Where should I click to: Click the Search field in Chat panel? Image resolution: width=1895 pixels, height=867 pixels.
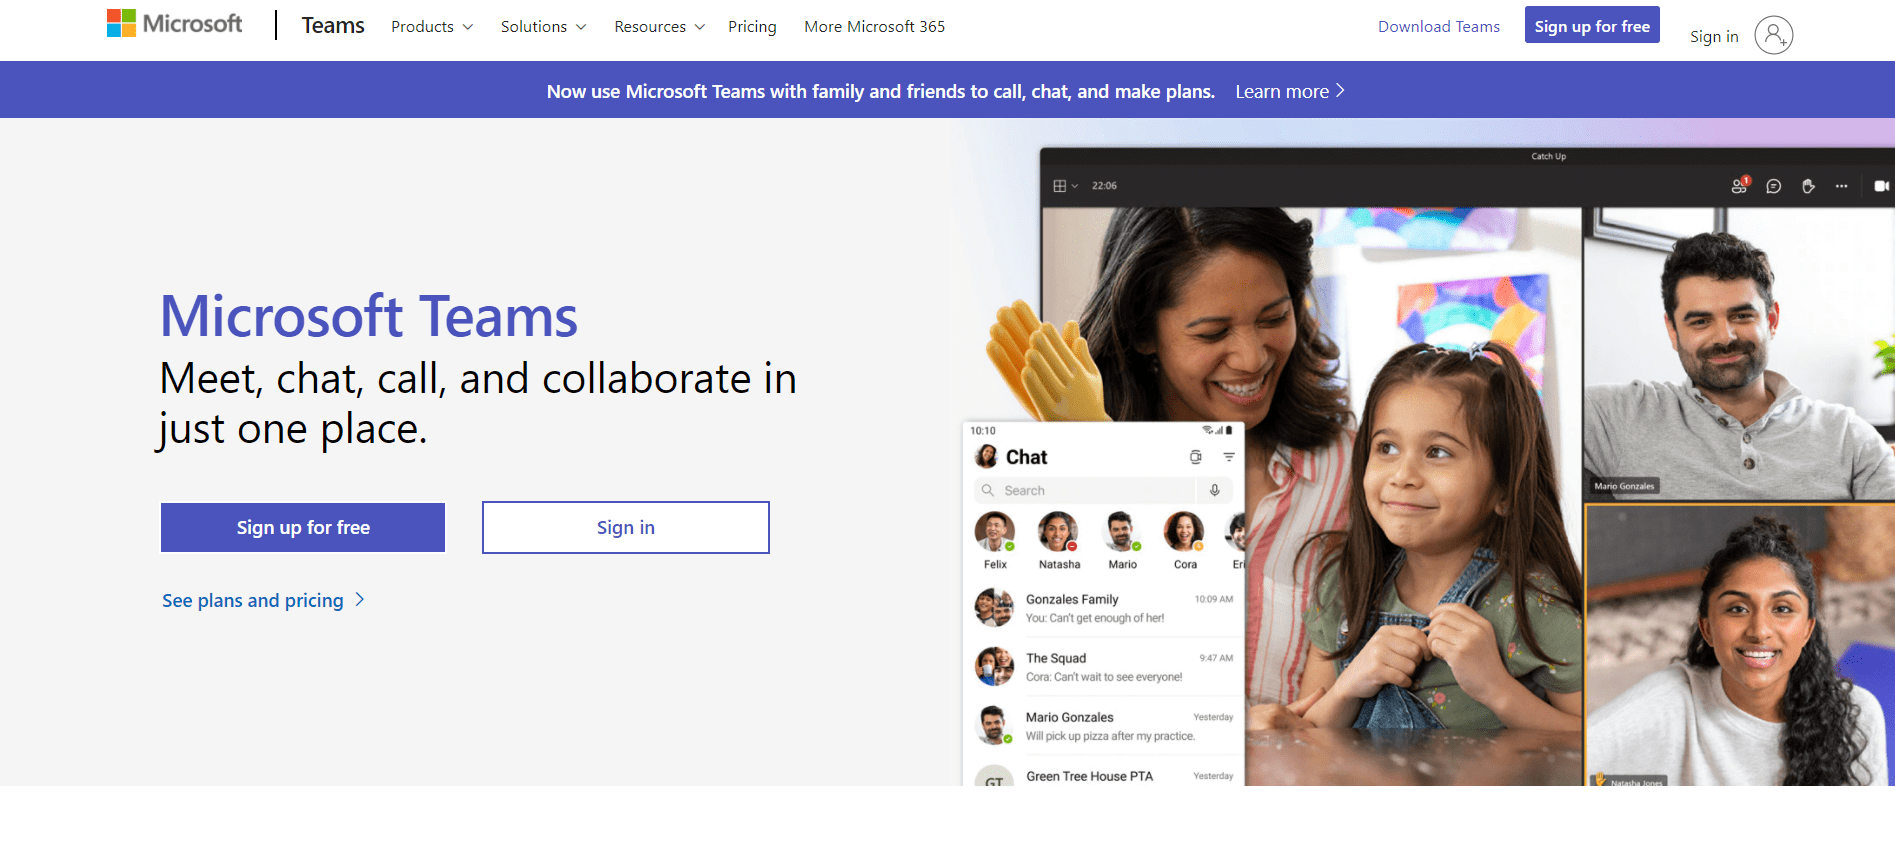[1085, 490]
